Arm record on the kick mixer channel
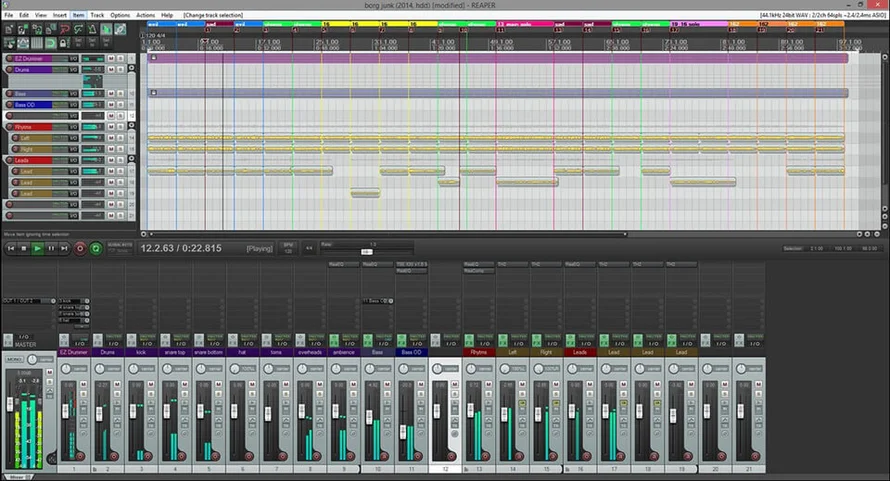The width and height of the screenshot is (890, 481). coord(145,456)
